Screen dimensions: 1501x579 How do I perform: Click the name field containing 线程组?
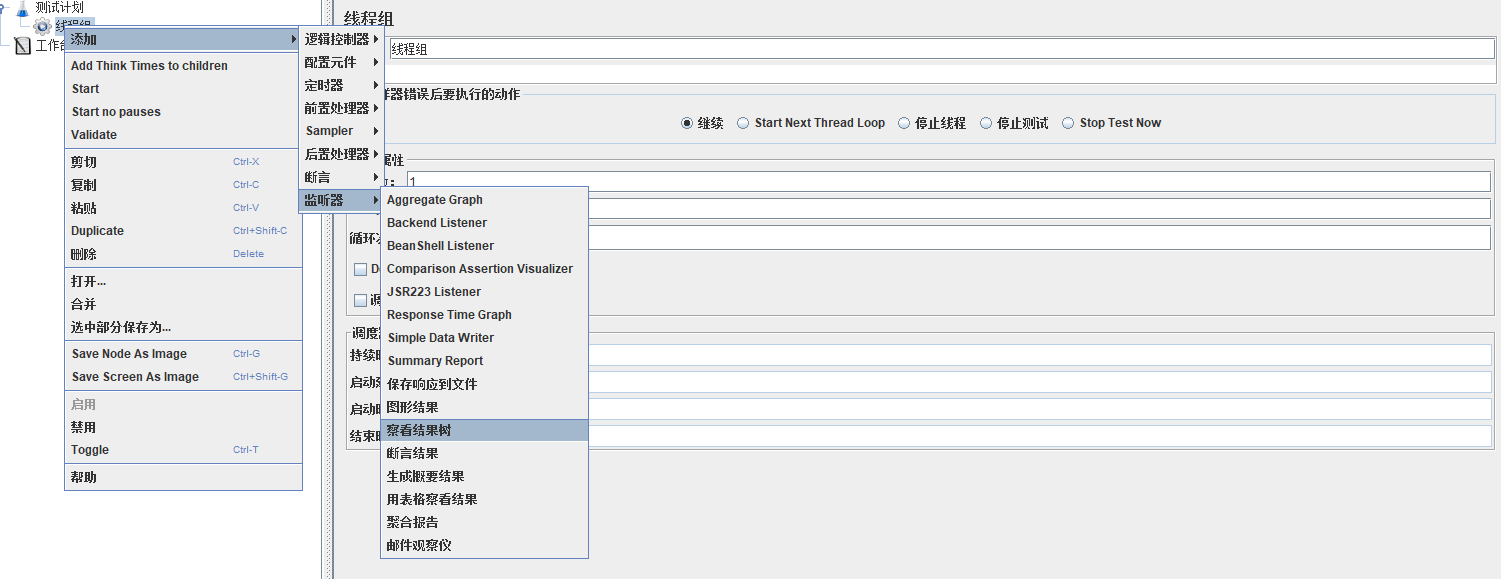943,48
